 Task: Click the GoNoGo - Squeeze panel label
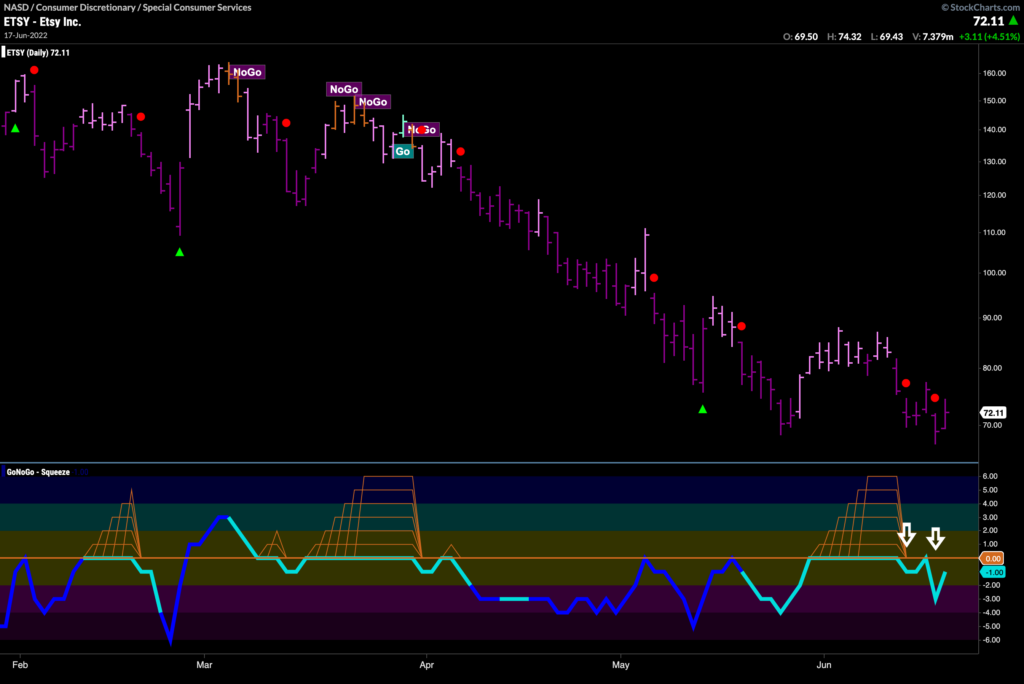tap(38, 472)
